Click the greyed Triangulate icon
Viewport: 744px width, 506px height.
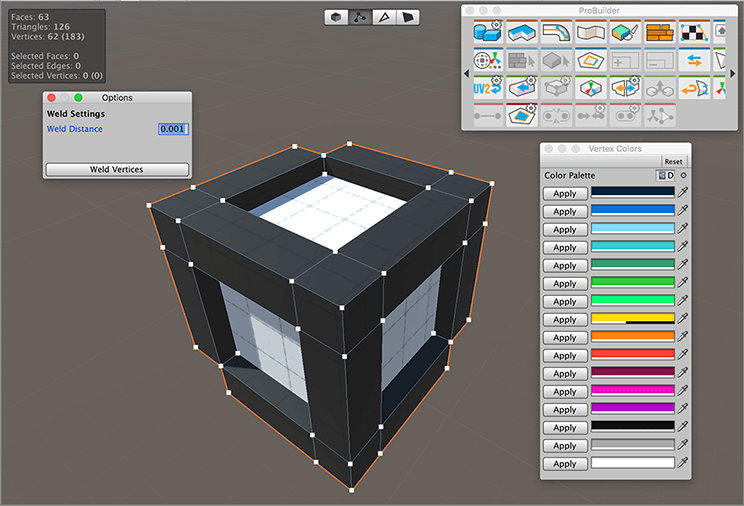[x=660, y=115]
